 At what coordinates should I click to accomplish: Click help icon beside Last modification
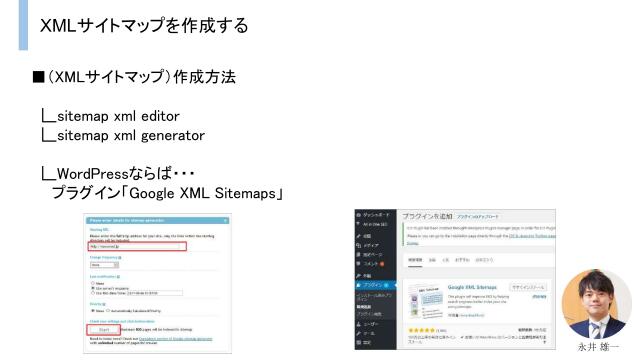coord(118,277)
